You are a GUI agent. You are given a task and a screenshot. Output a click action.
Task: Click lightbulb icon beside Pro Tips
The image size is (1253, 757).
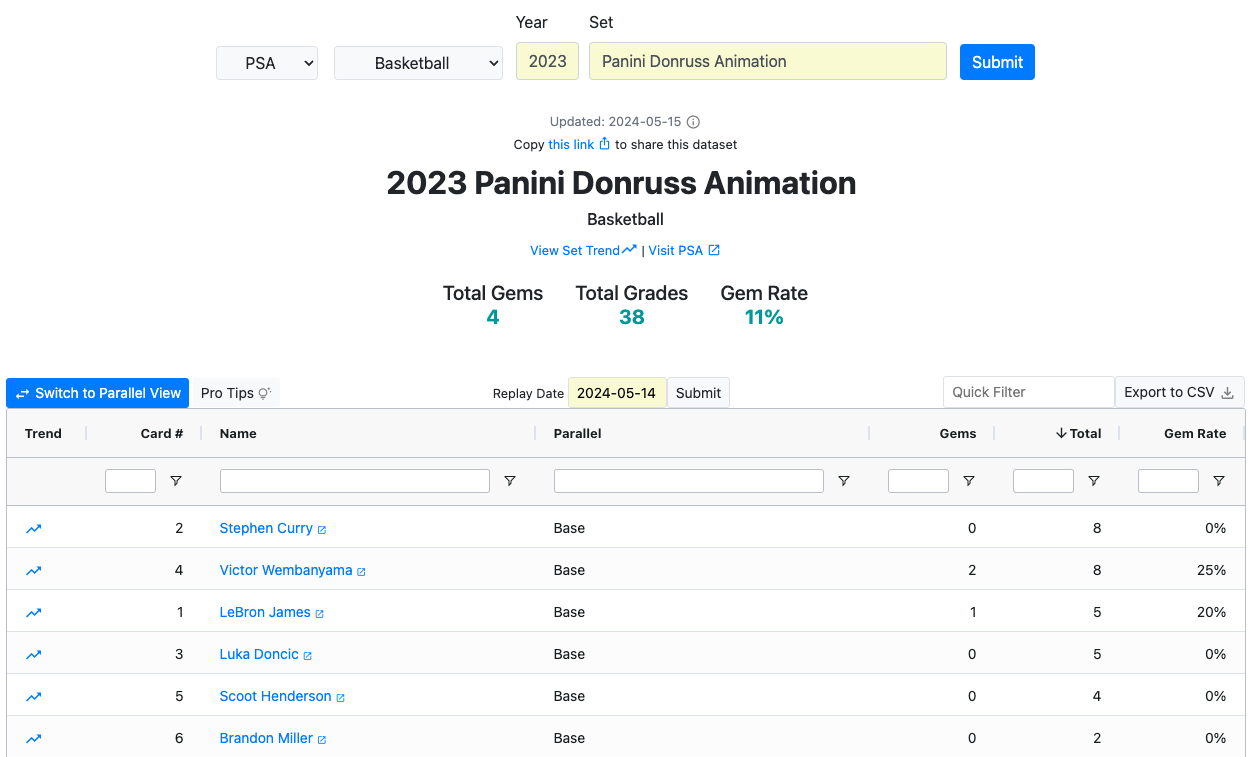point(265,393)
